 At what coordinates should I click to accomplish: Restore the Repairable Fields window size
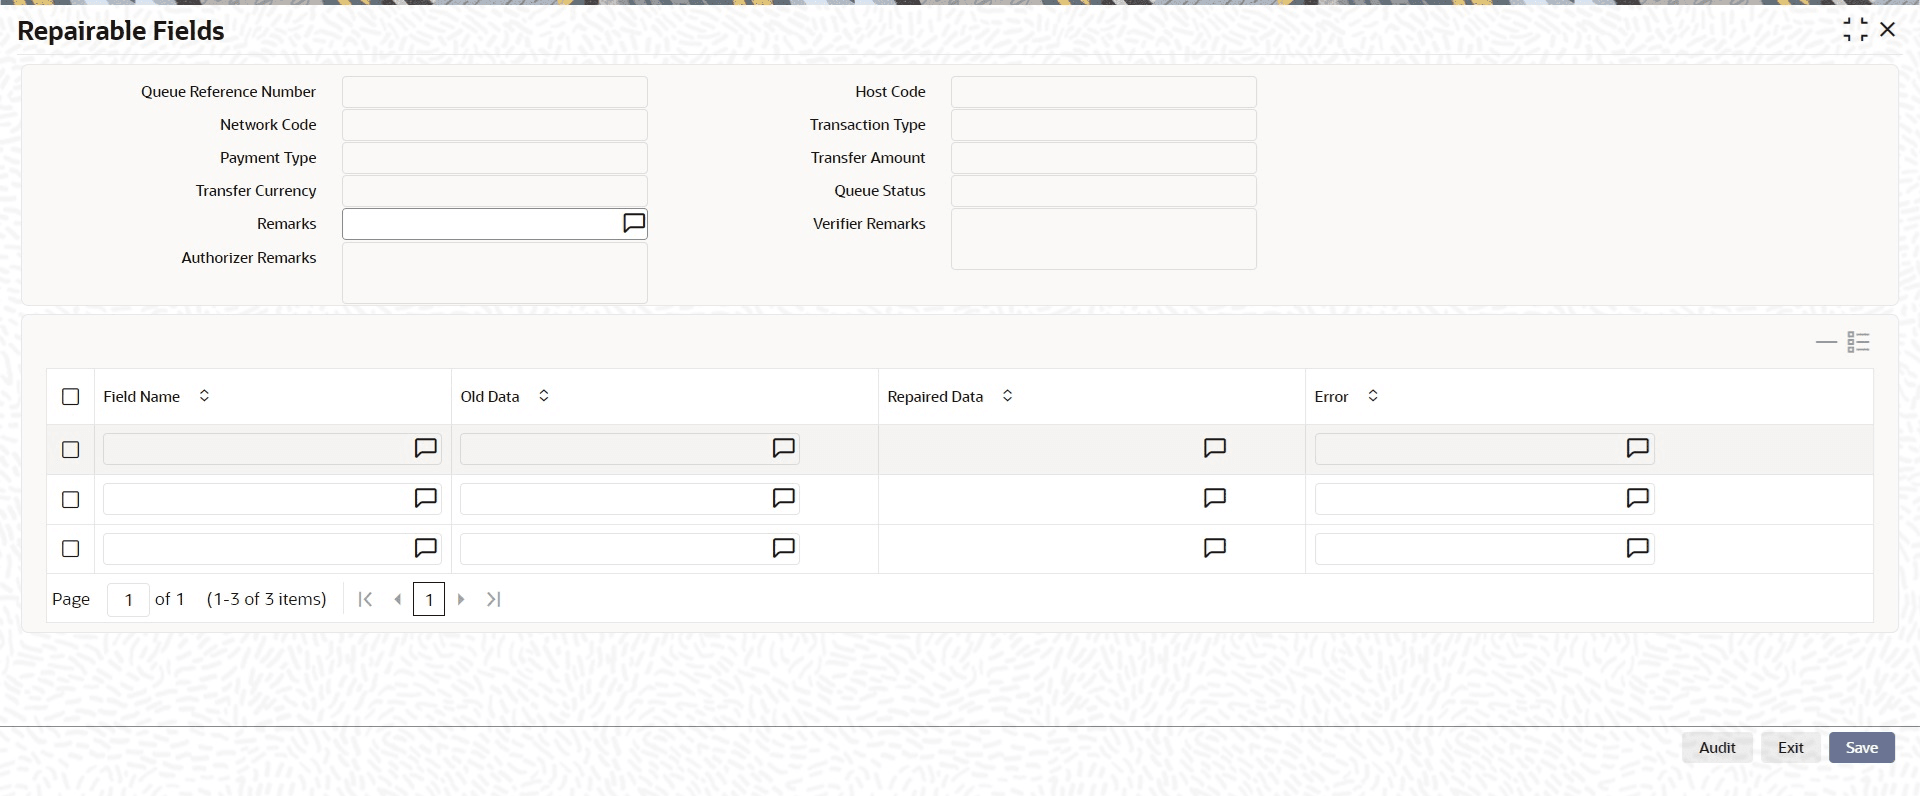pyautogui.click(x=1855, y=30)
